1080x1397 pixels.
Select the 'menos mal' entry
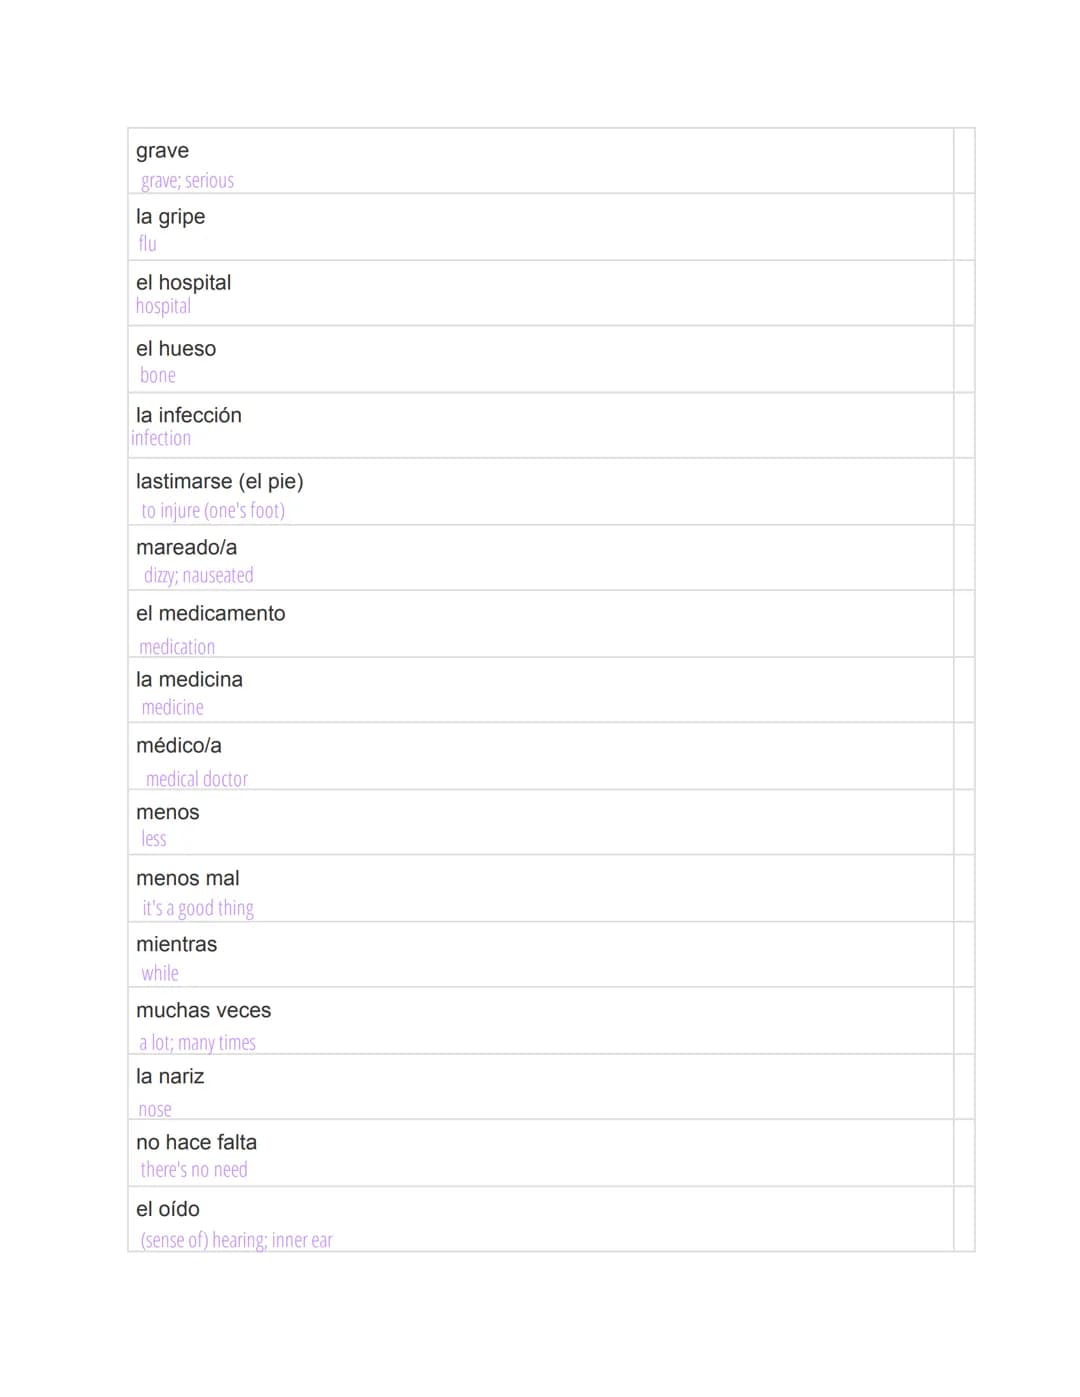[x=187, y=878]
